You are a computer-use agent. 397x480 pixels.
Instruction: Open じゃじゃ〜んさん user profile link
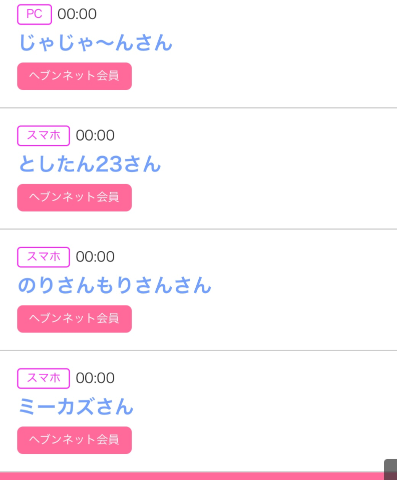(96, 43)
